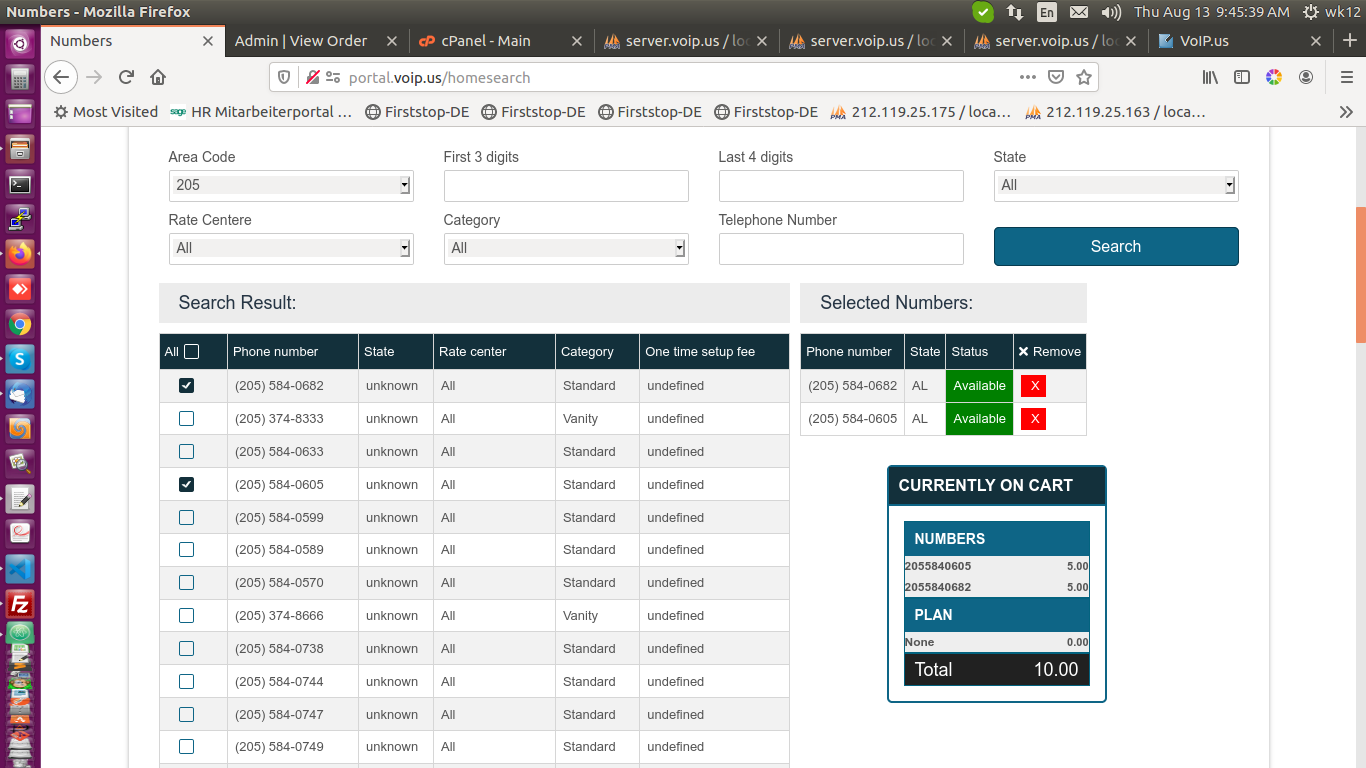
Task: Show the tracking protection shield info
Action: [284, 77]
